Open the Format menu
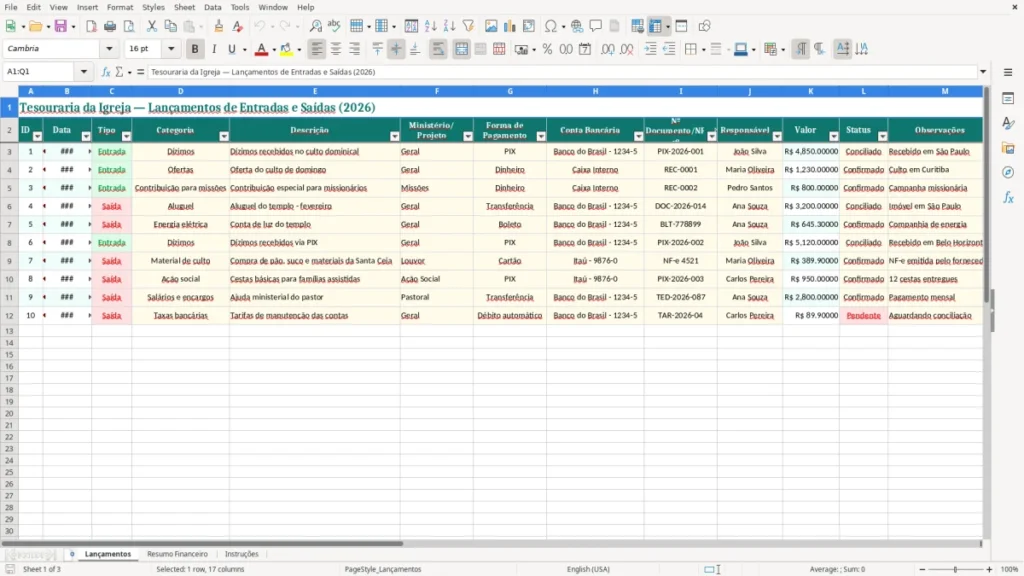The image size is (1024, 576). point(120,7)
